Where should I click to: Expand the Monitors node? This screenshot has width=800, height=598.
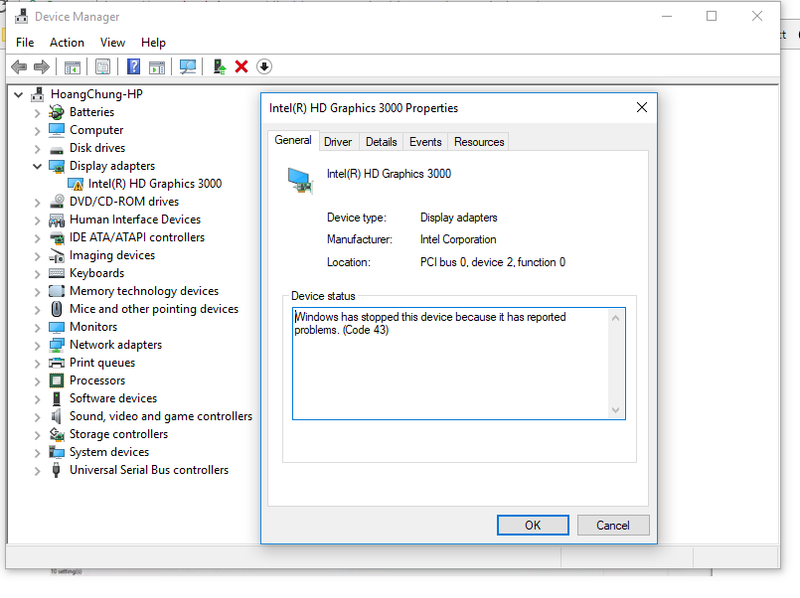pos(37,327)
